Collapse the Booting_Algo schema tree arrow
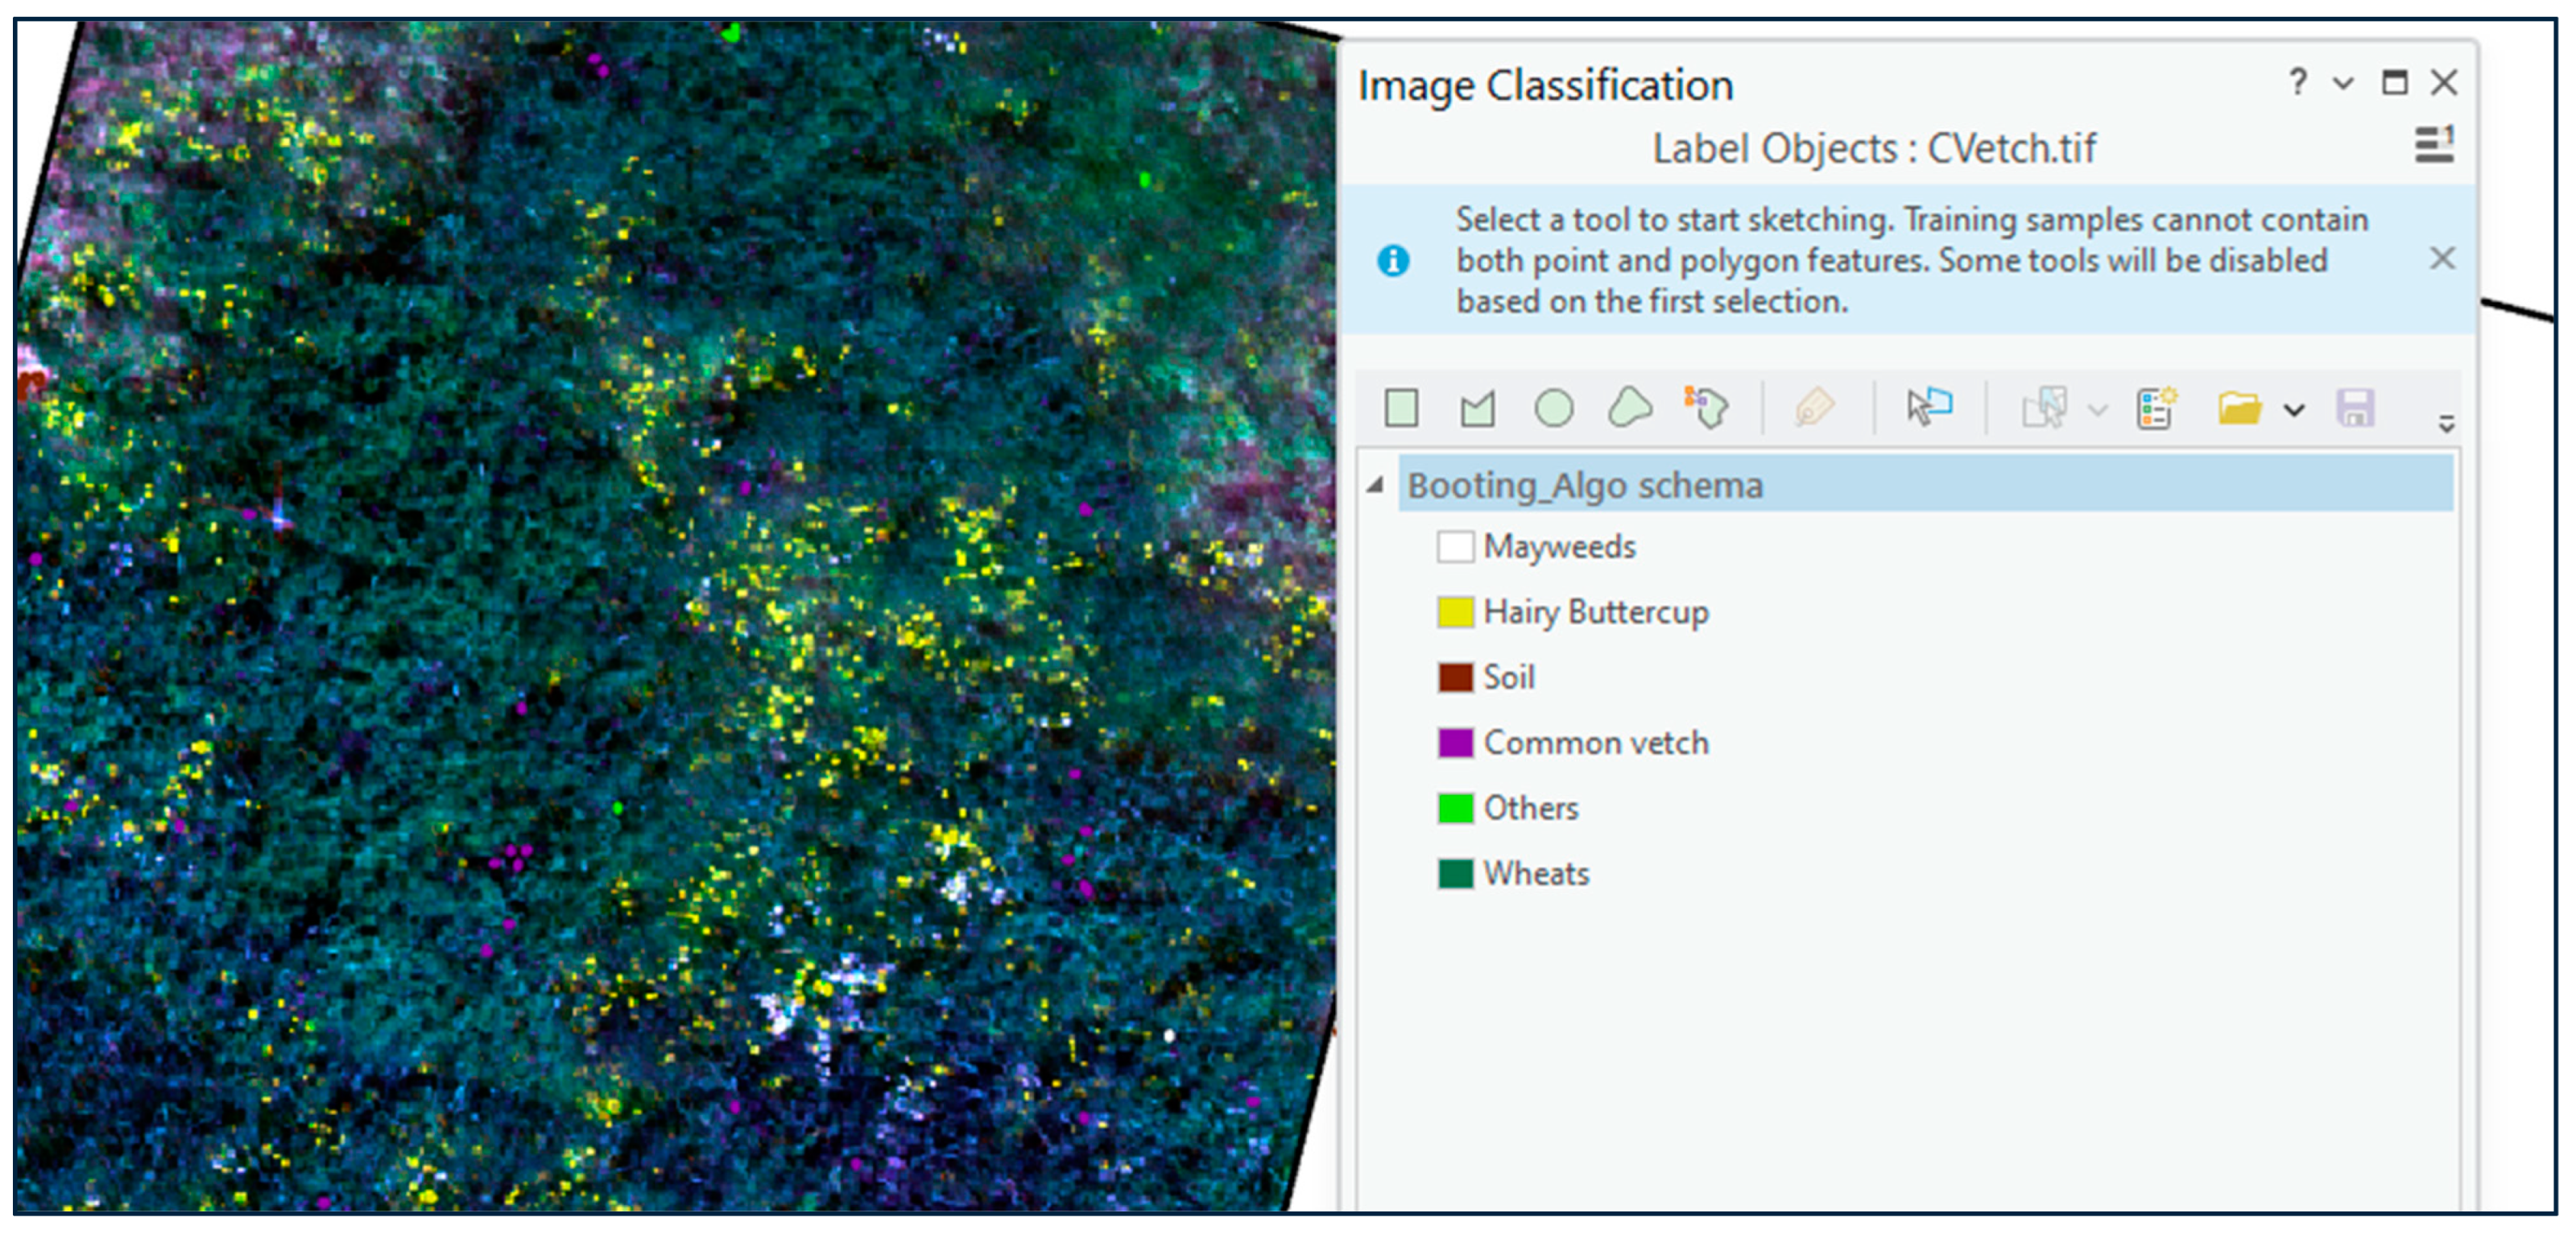2576x1234 pixels. pyautogui.click(x=1376, y=485)
